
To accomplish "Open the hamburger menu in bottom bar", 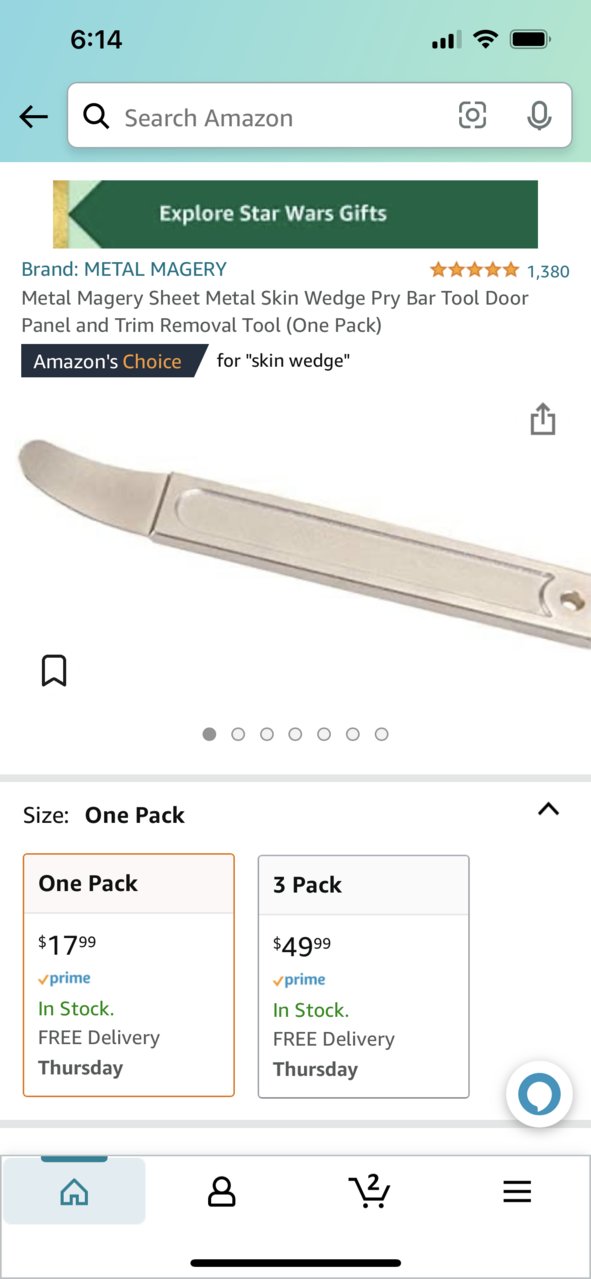I will 517,1191.
